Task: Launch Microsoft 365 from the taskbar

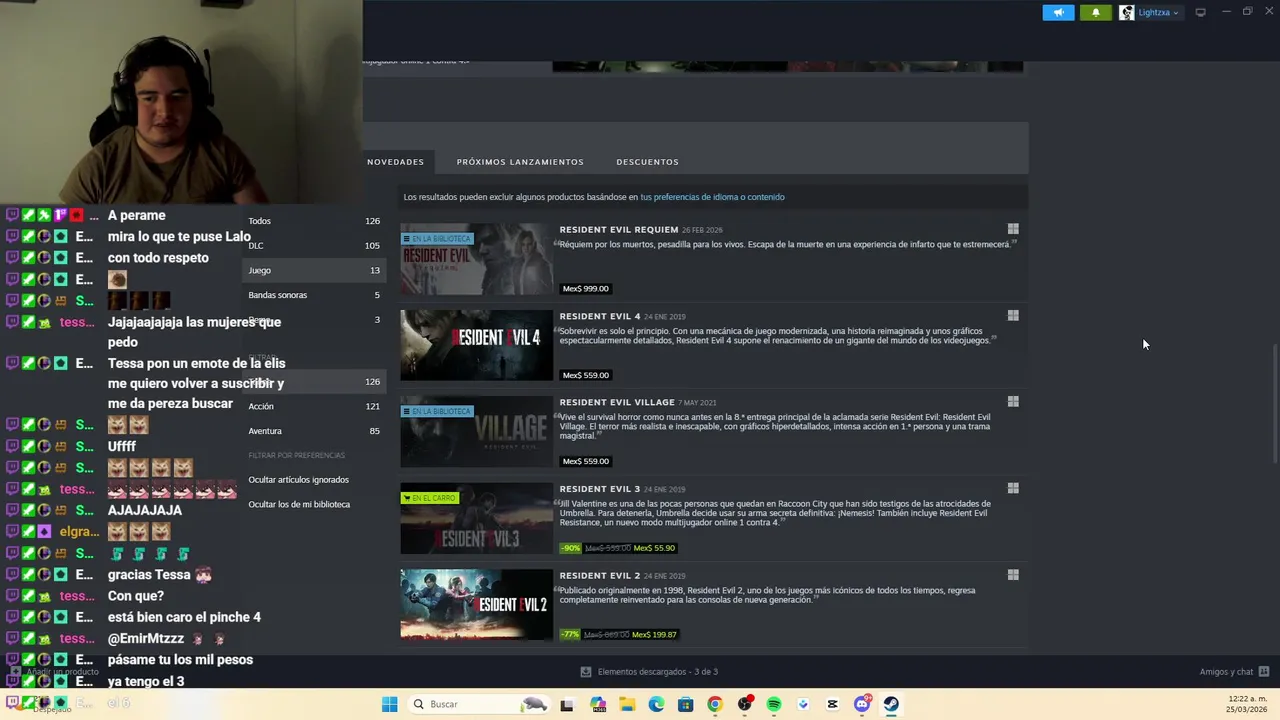Action: [x=598, y=704]
